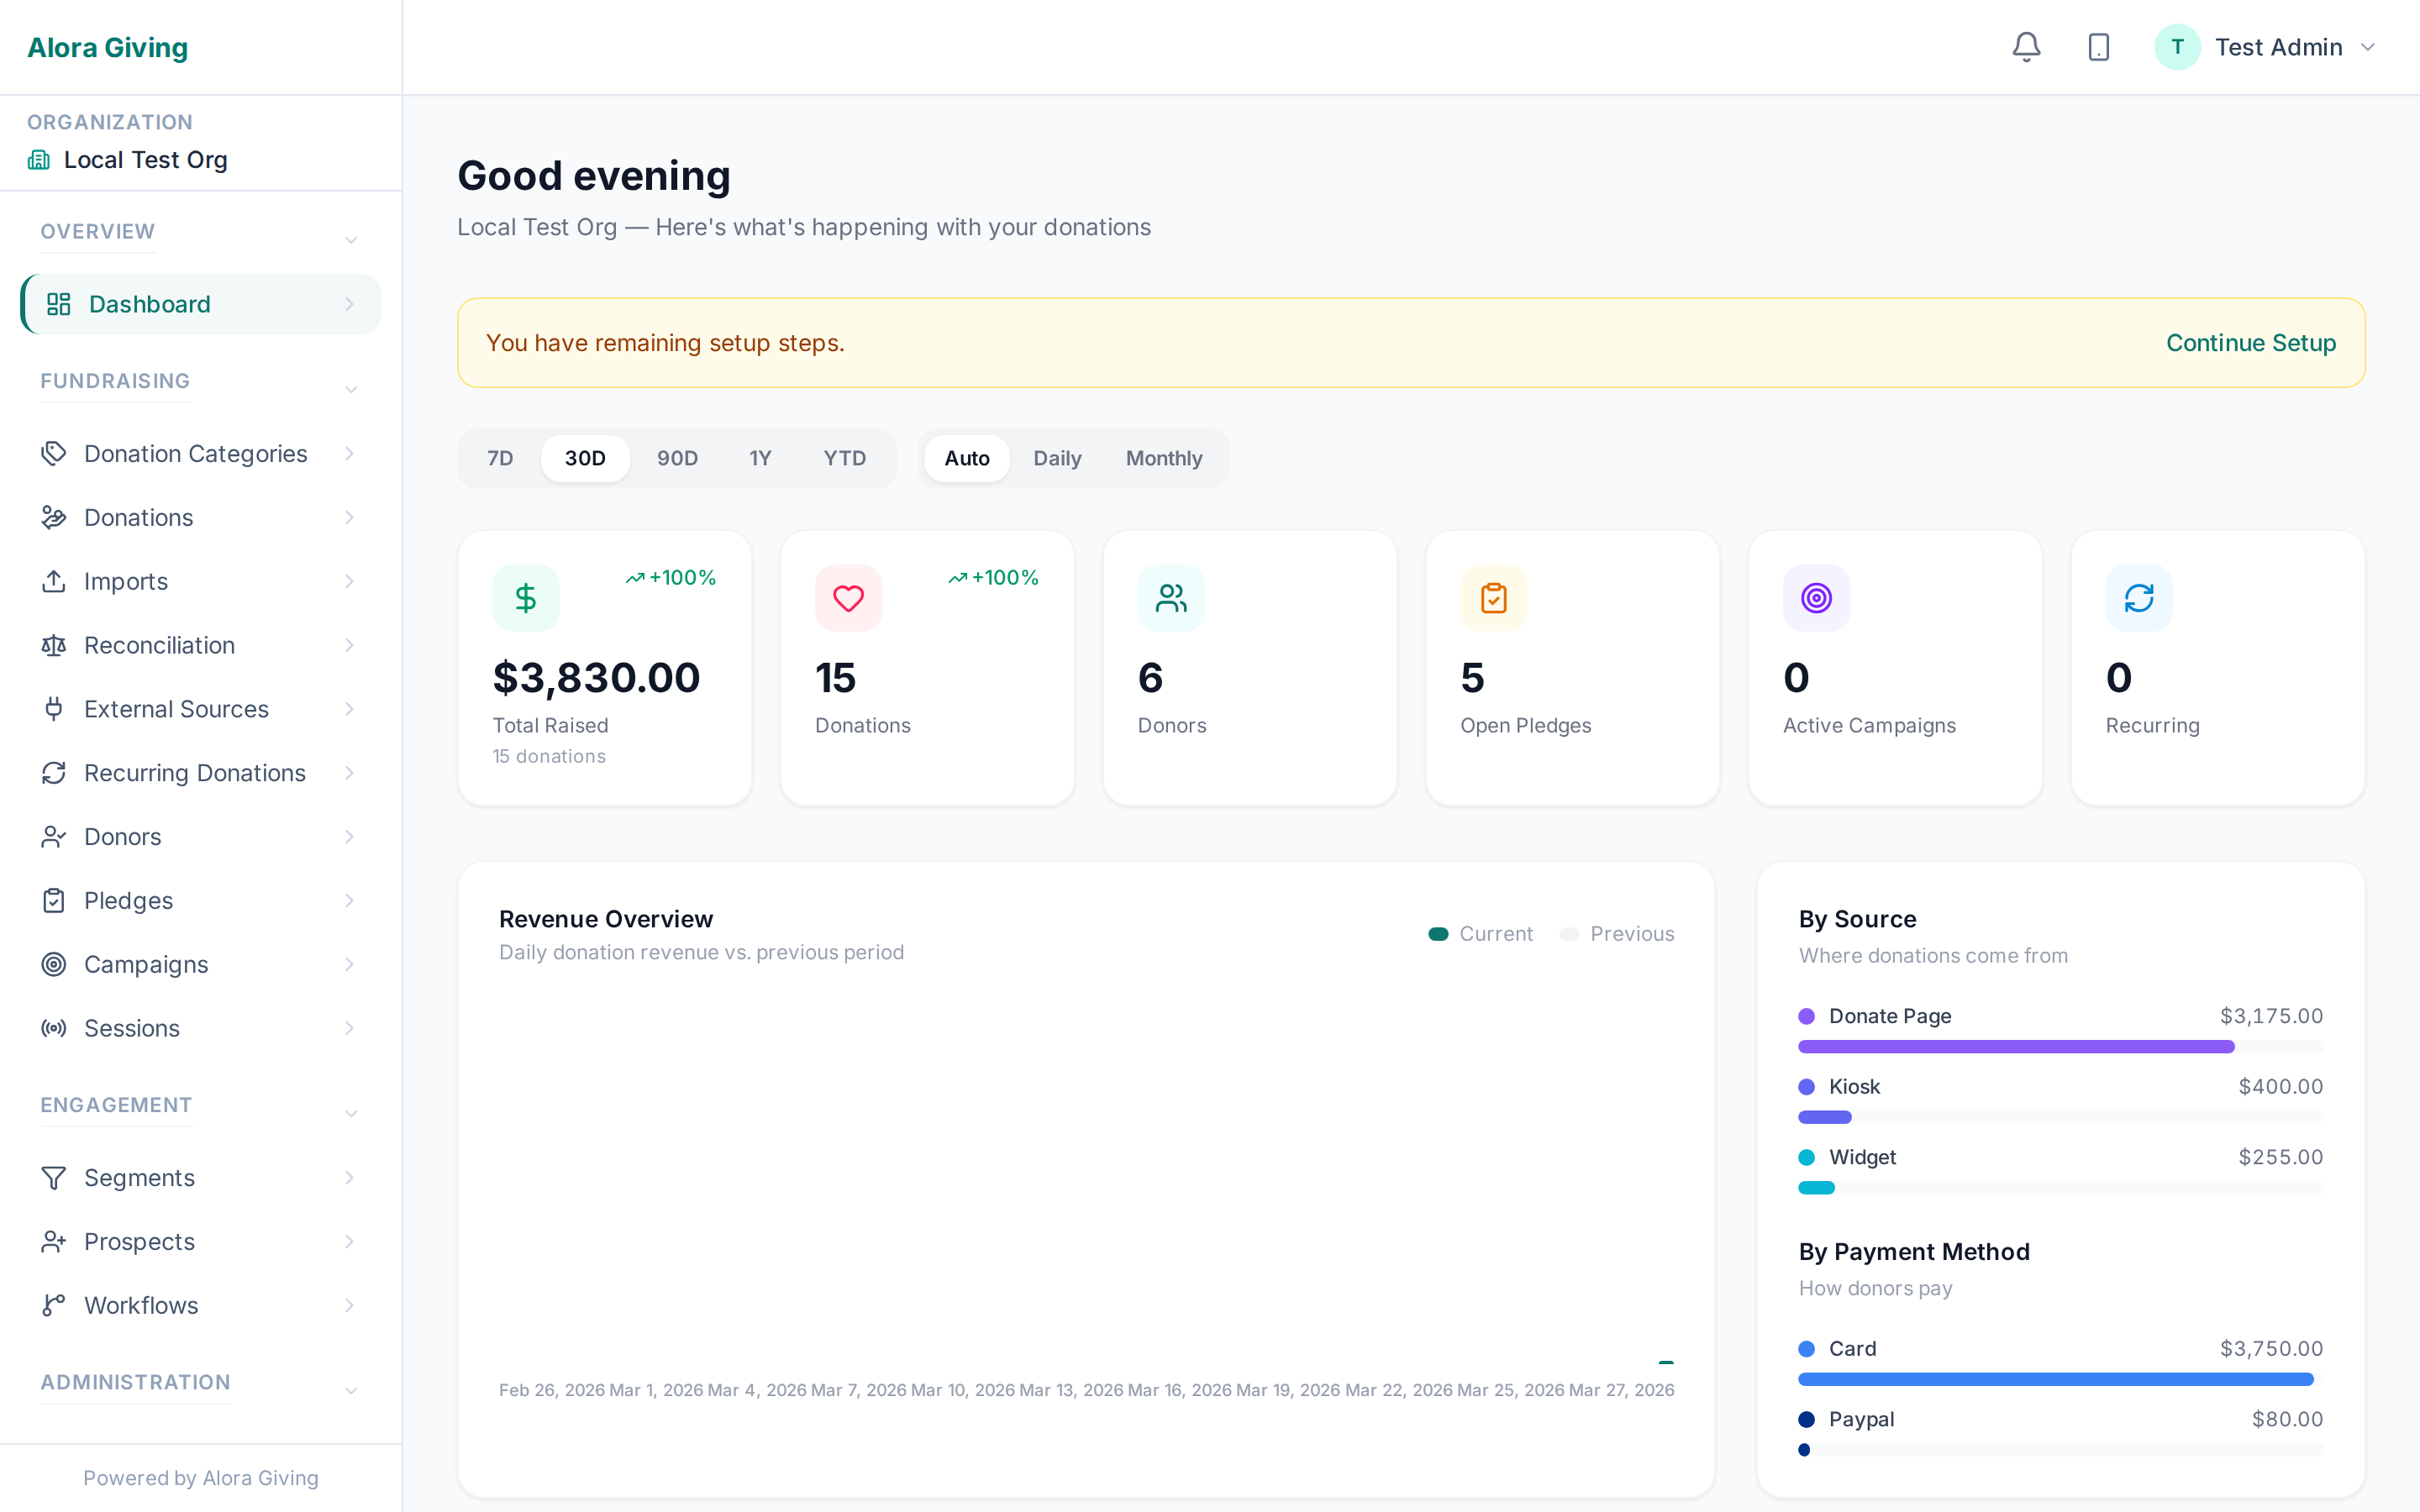The image size is (2420, 1512).
Task: Select the YTD time range
Action: (844, 458)
